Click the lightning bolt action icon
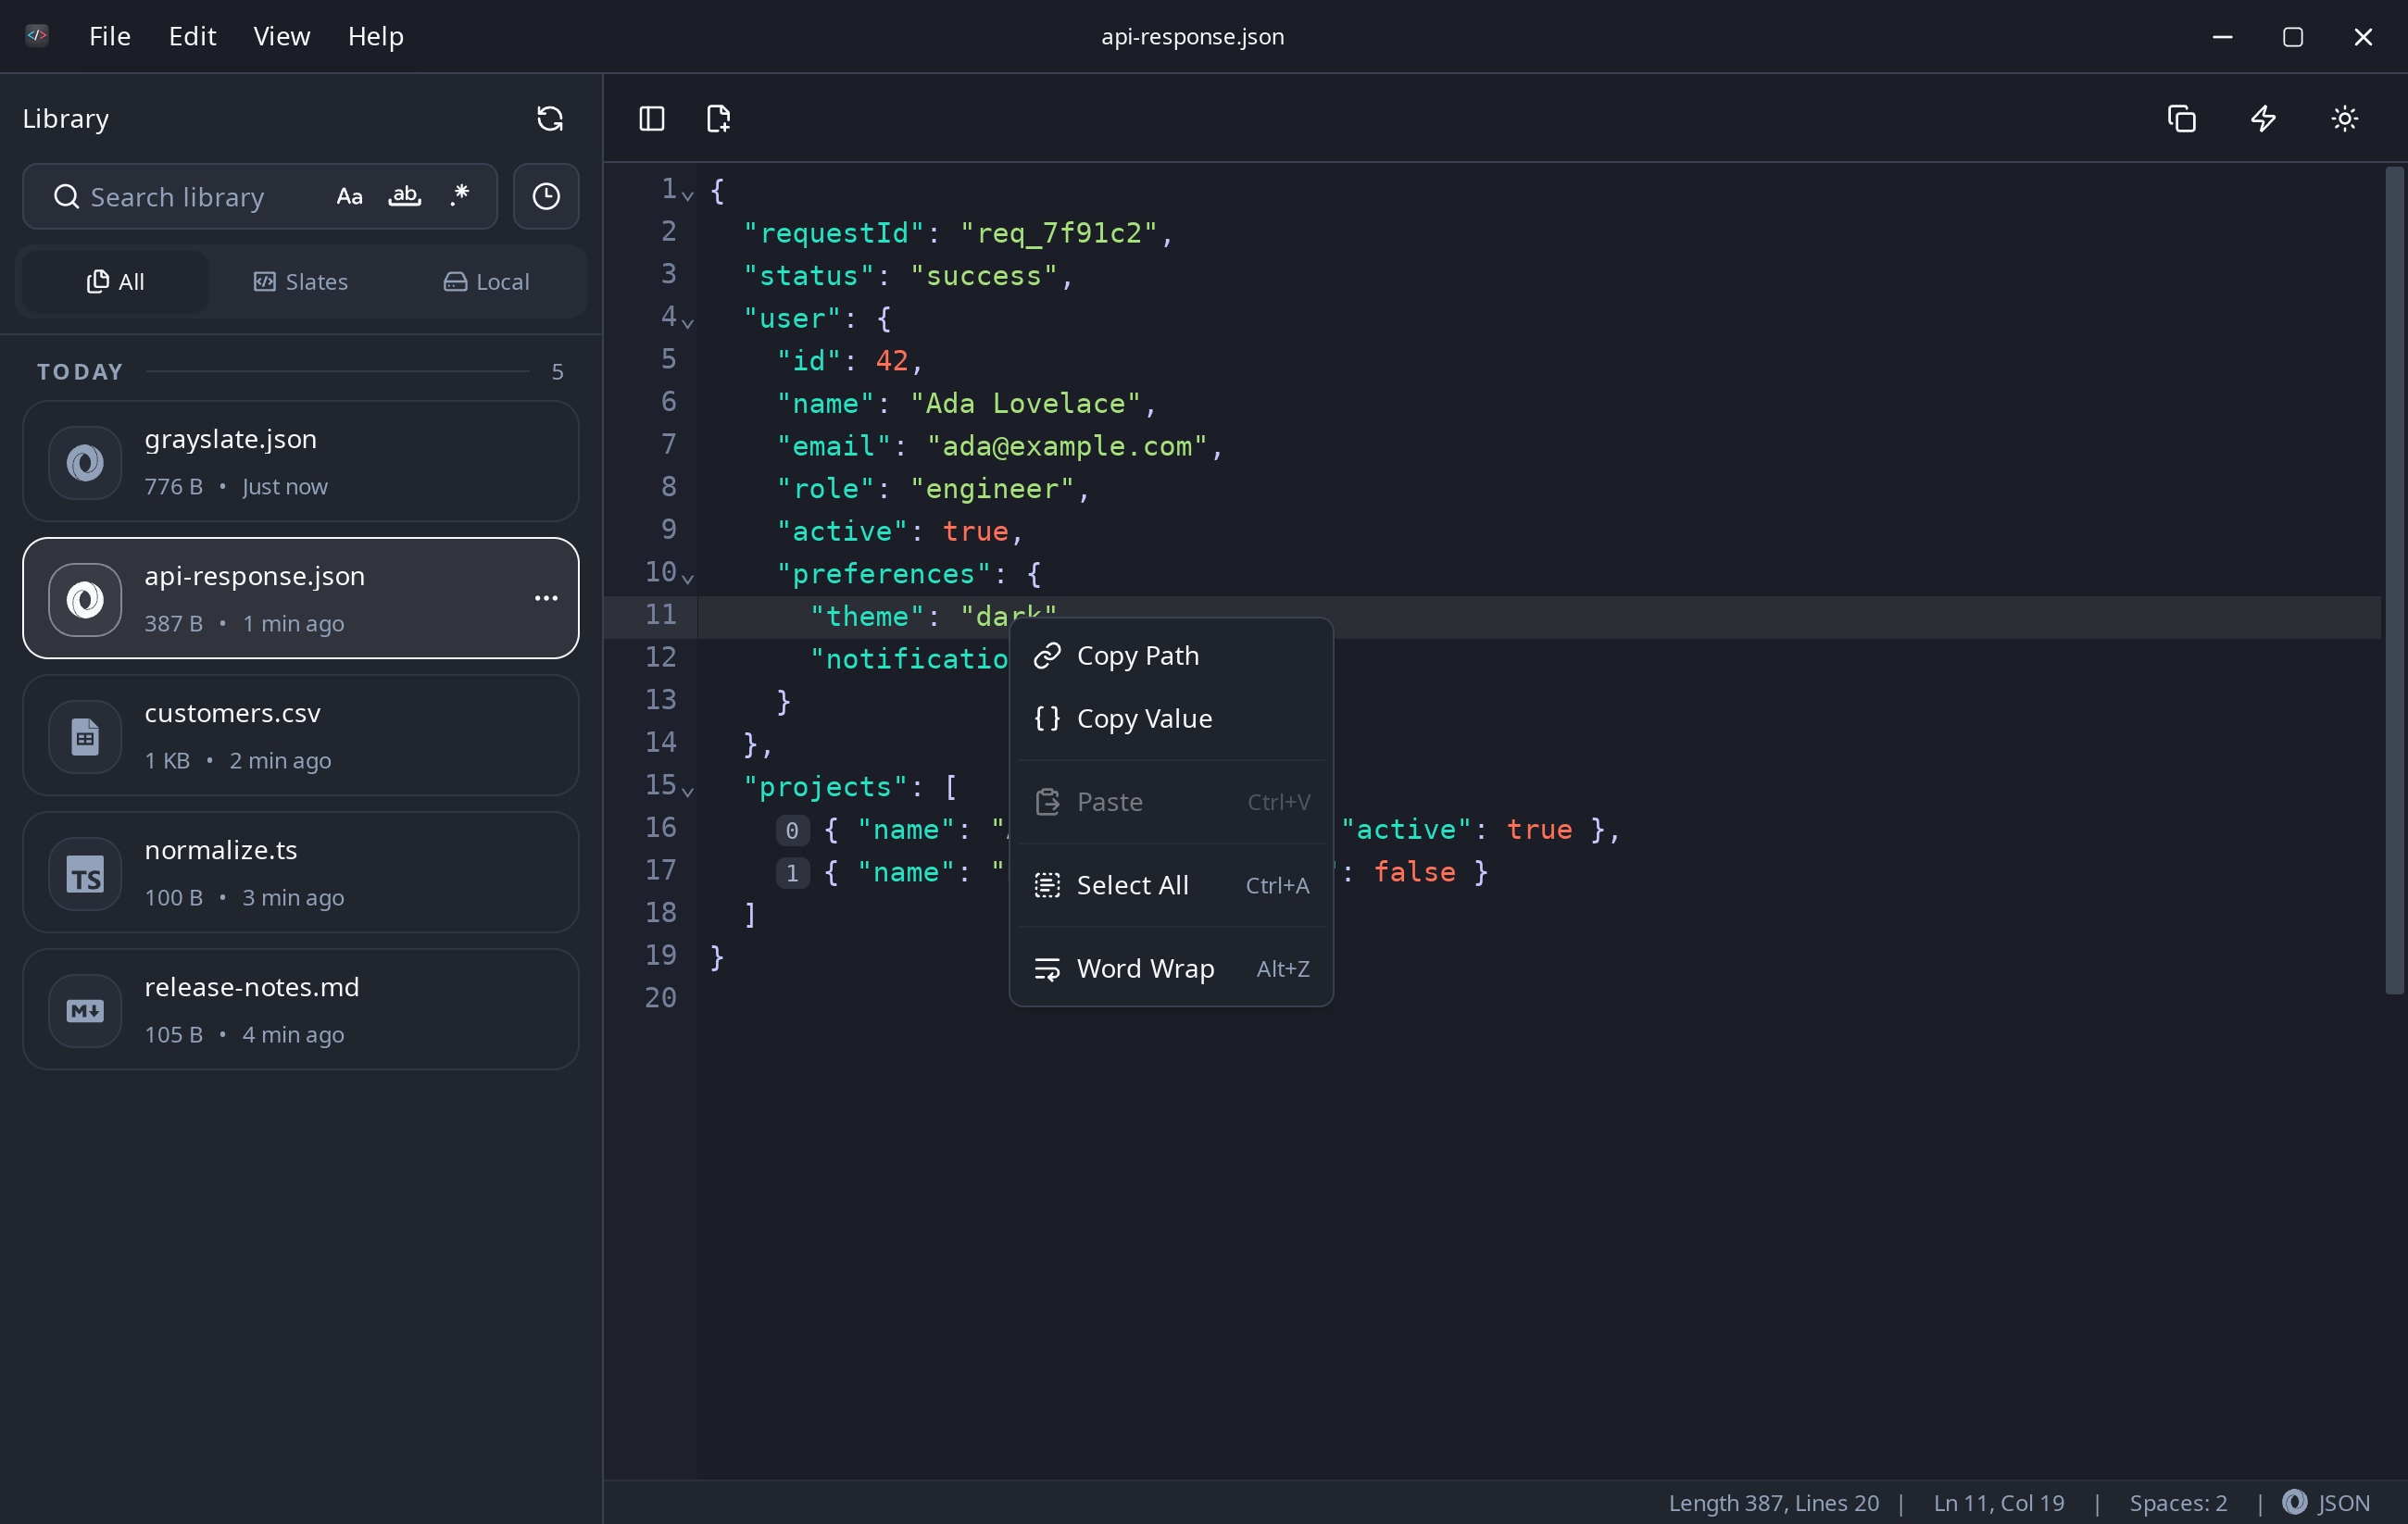The image size is (2408, 1524). coord(2264,119)
